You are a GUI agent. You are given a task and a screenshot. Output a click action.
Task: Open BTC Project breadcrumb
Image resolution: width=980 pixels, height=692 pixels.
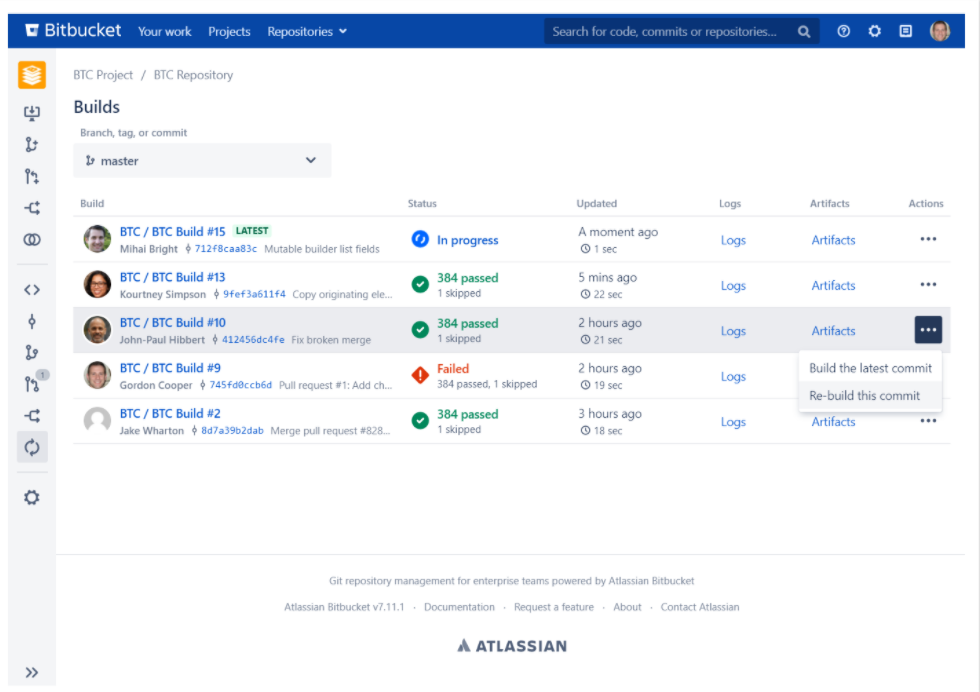tap(103, 75)
